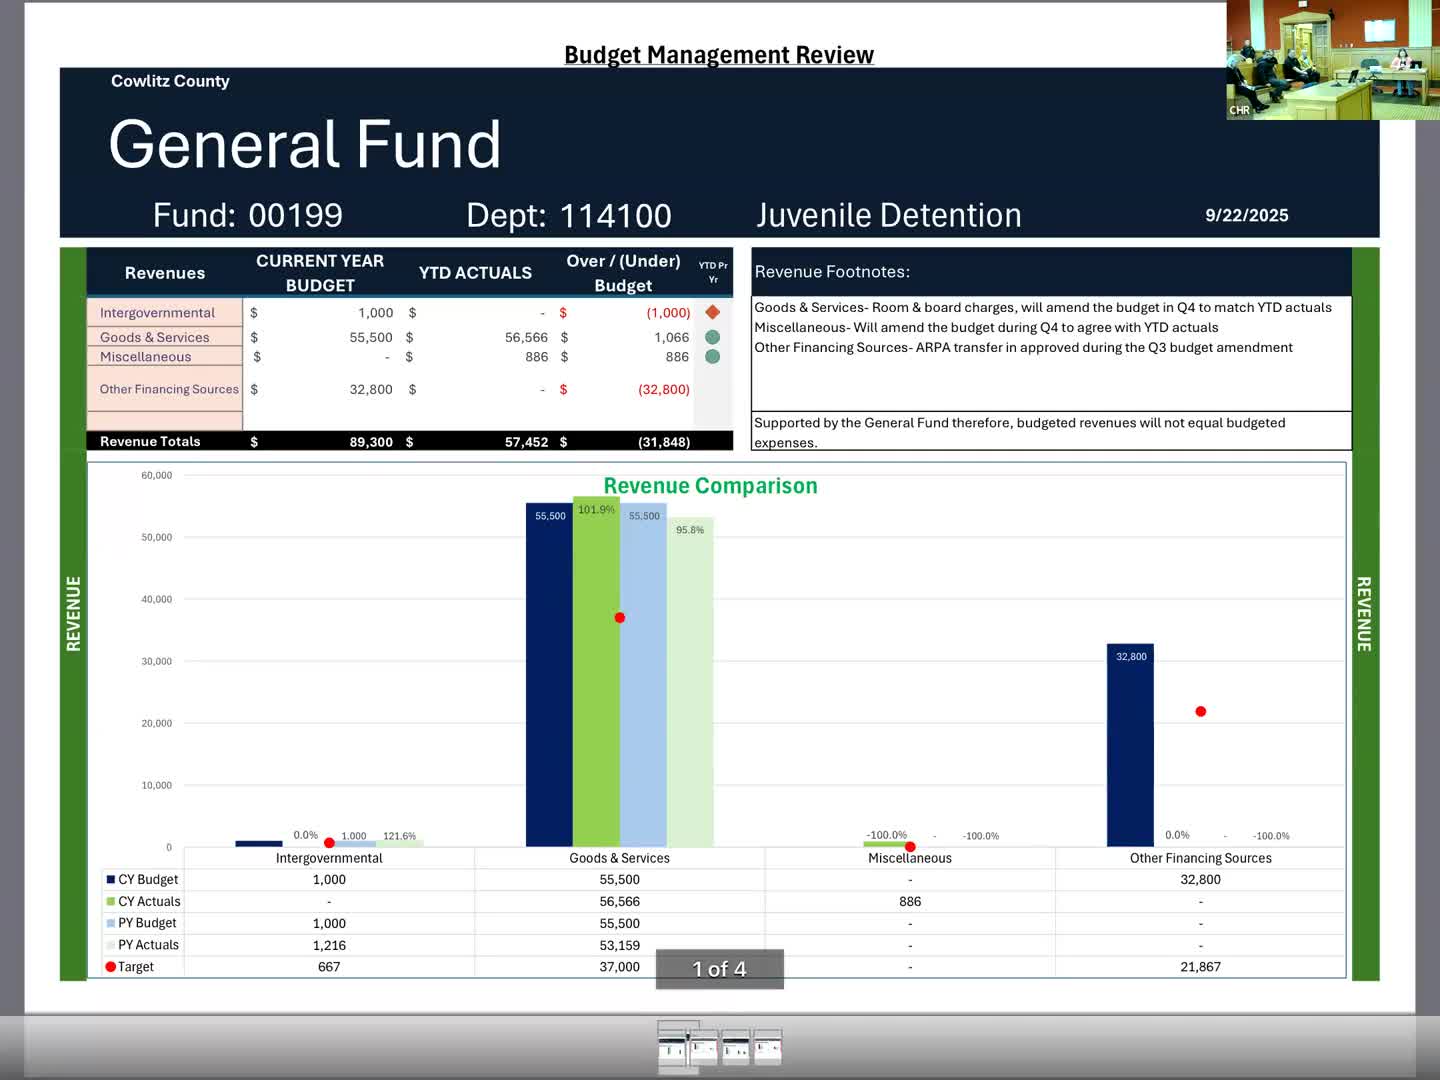The image size is (1440, 1080).
Task: Click the '53,159' PY Actuals value
Action: [620, 945]
